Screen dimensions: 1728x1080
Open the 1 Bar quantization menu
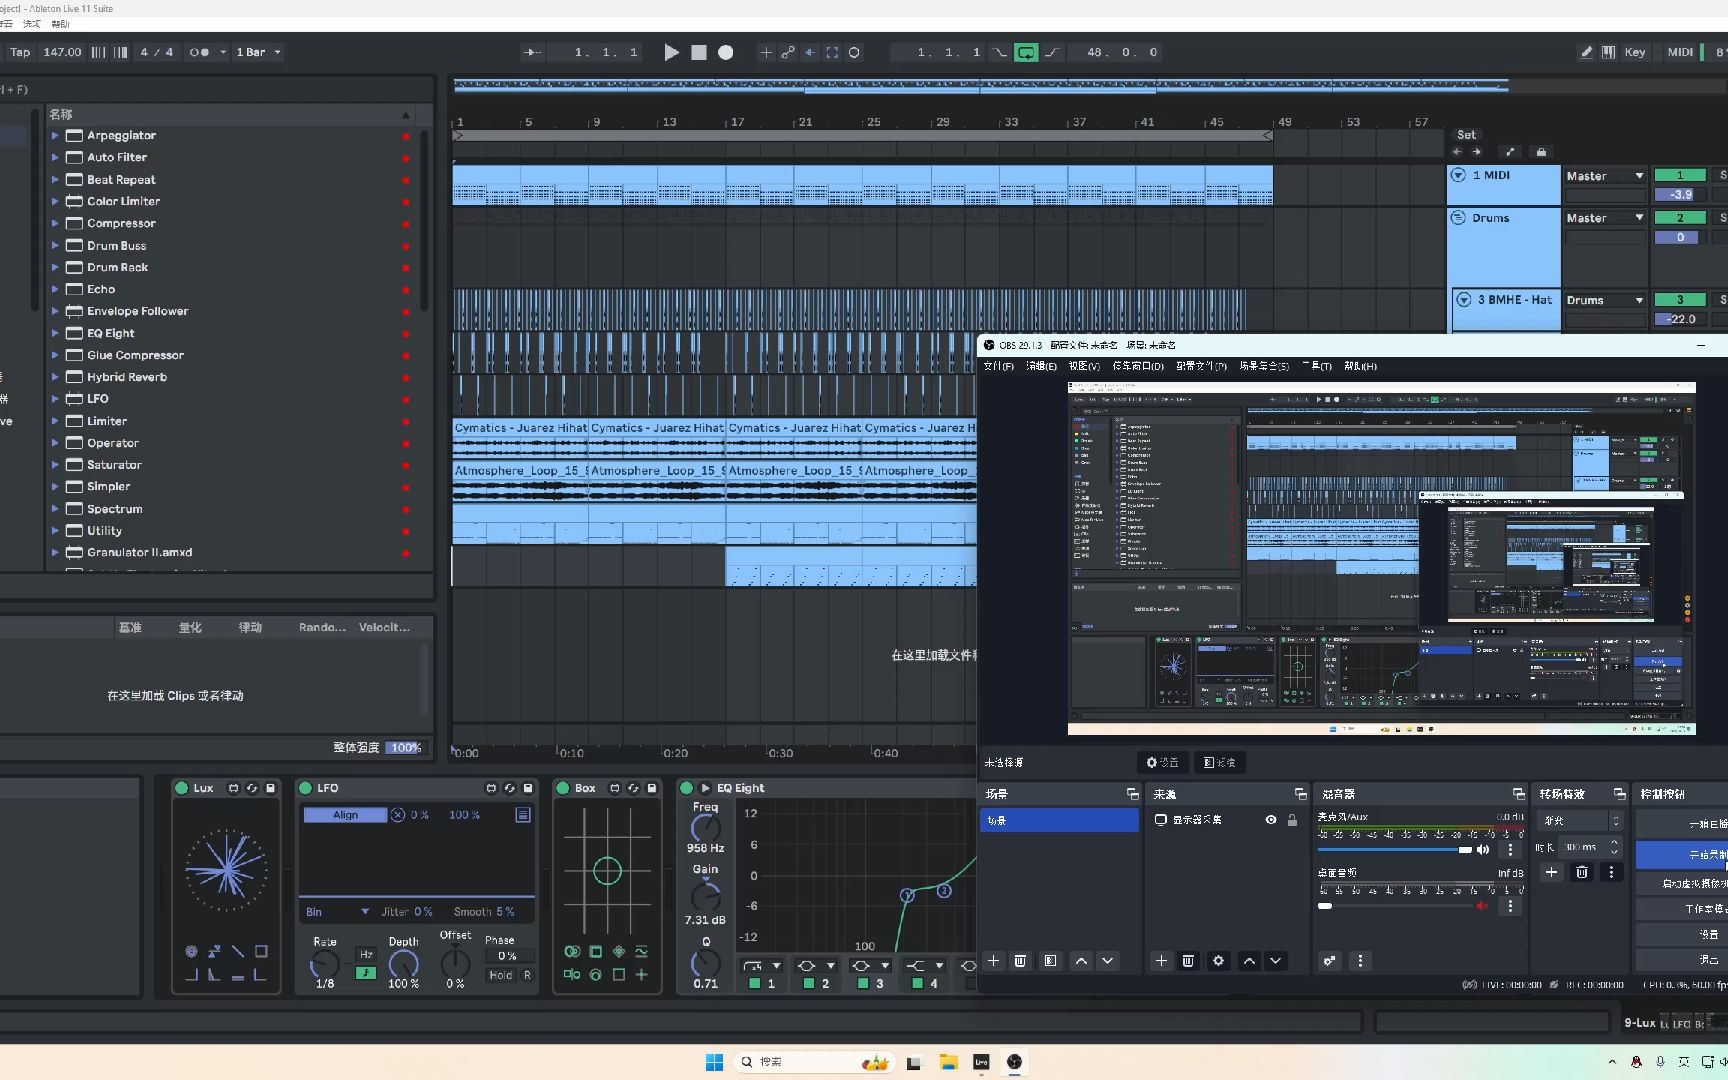coord(258,52)
